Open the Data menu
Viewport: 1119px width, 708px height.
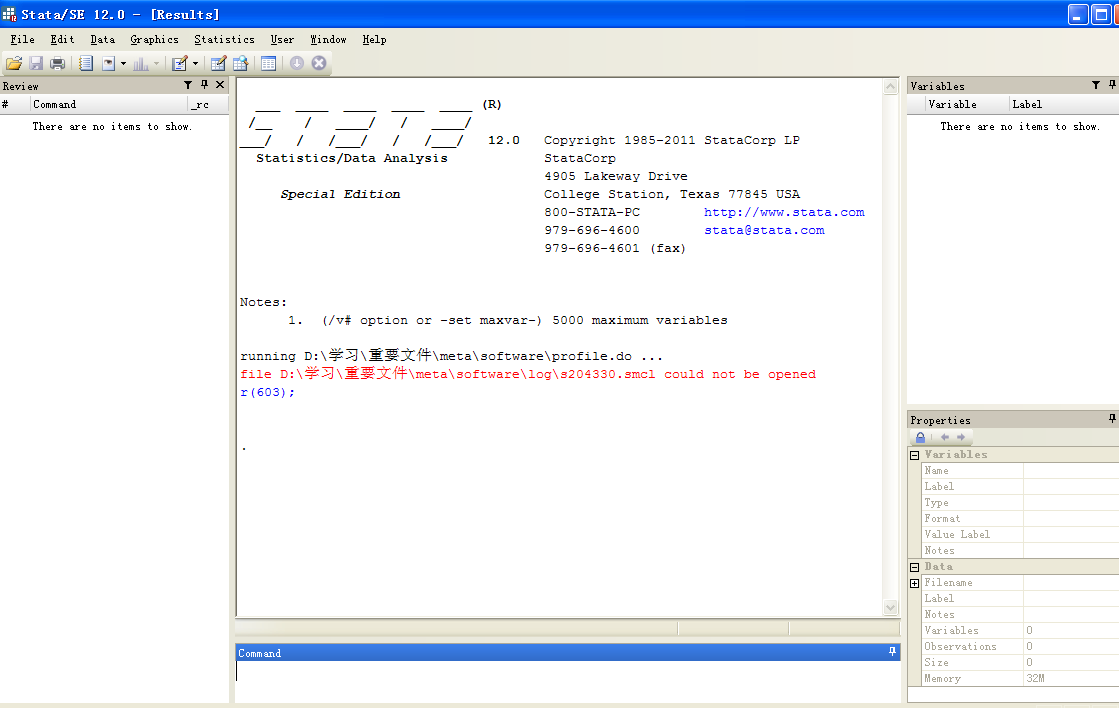tap(102, 39)
